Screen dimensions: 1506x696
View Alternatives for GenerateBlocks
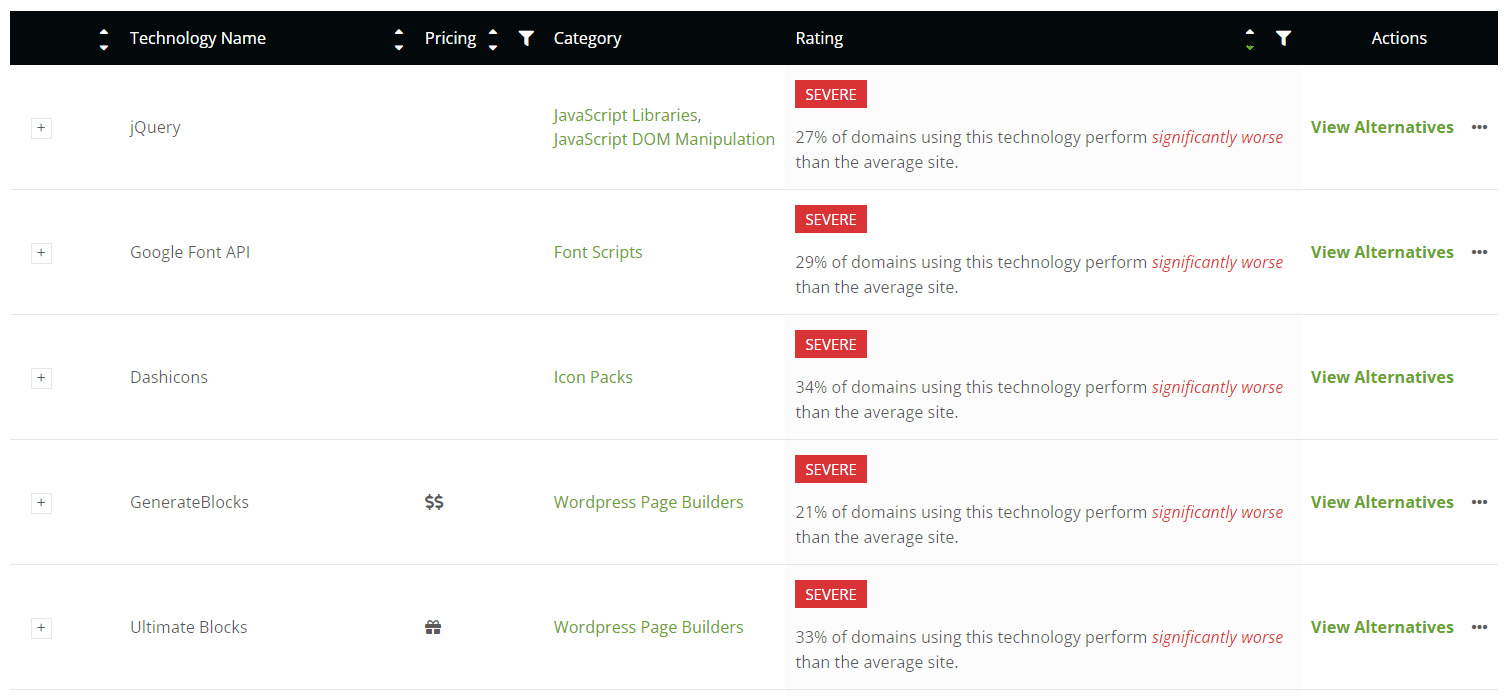[x=1382, y=502]
